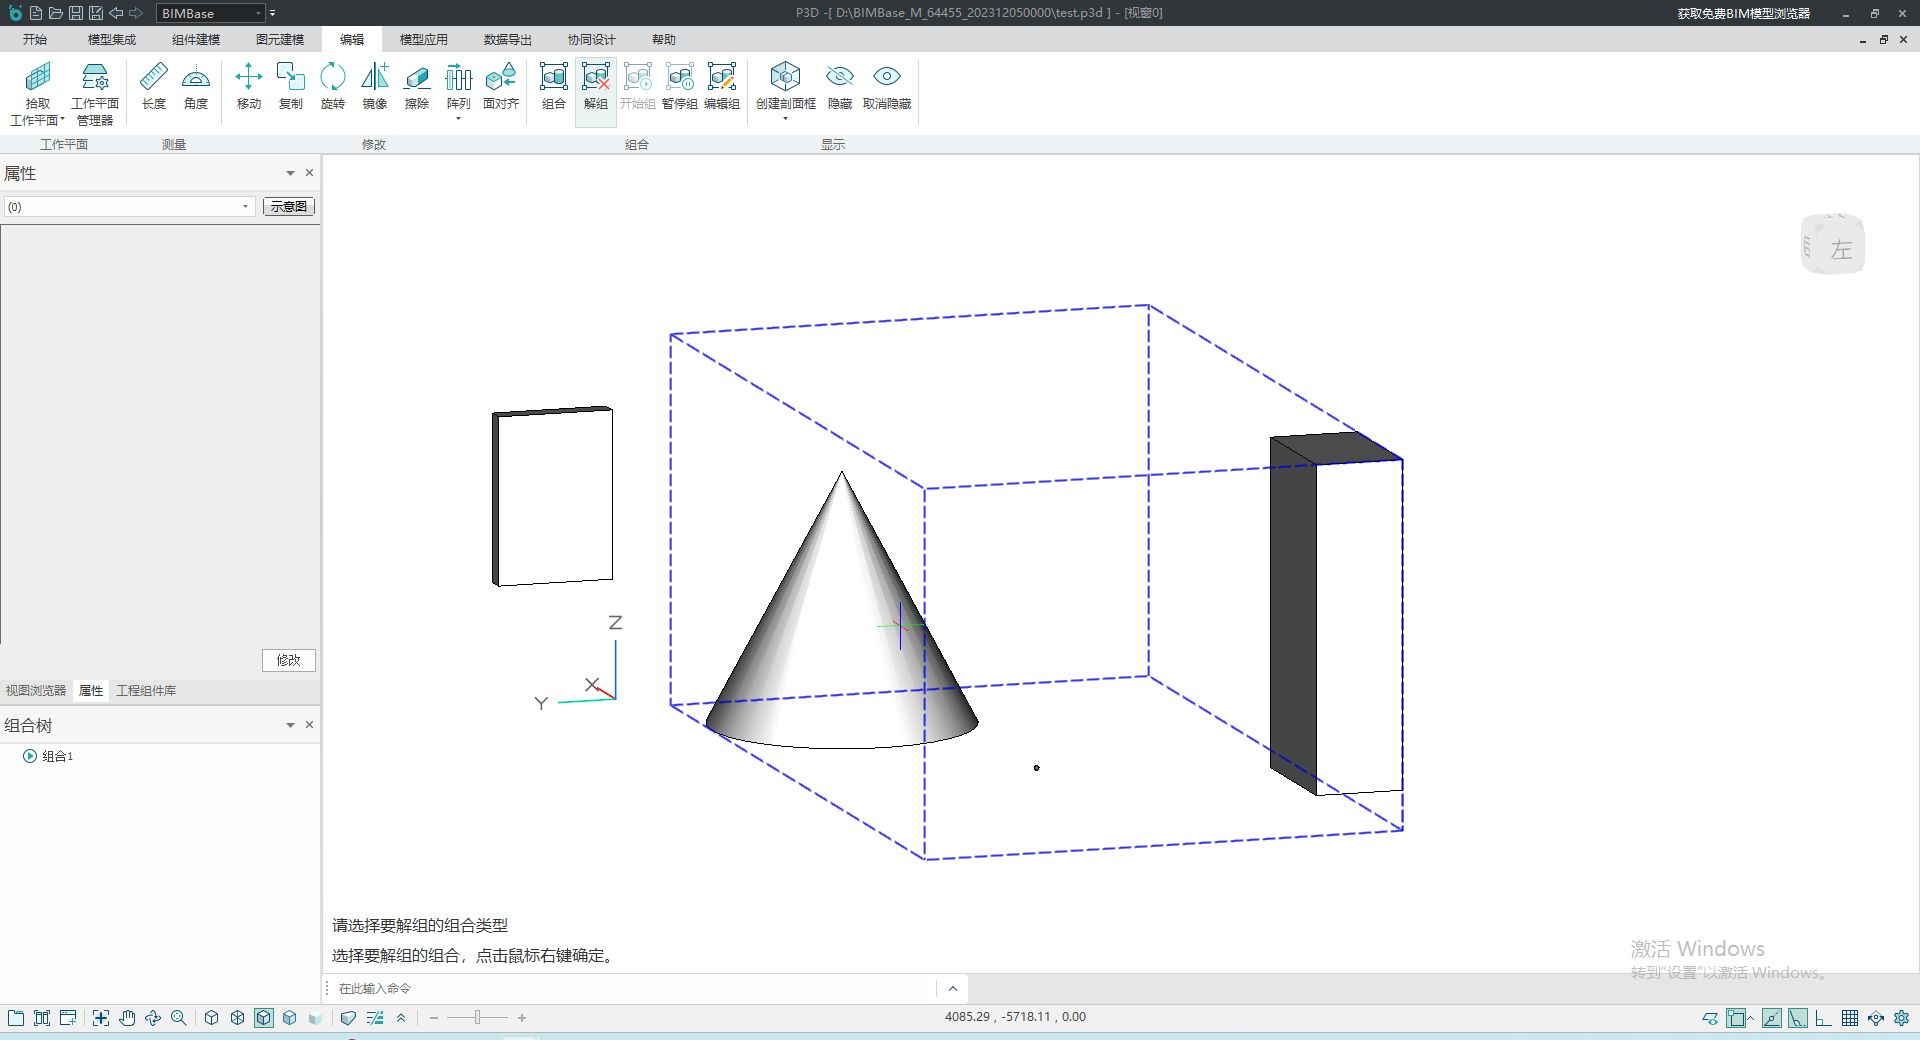Open the property selector combo box
The height and width of the screenshot is (1040, 1920).
[128, 207]
